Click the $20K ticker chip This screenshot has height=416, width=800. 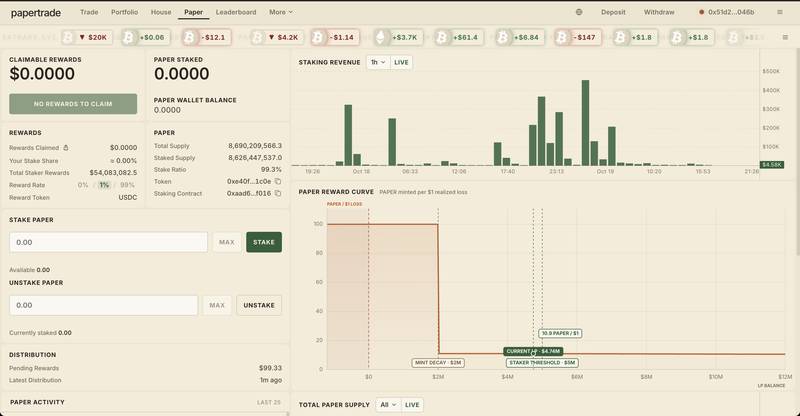pyautogui.click(x=87, y=37)
